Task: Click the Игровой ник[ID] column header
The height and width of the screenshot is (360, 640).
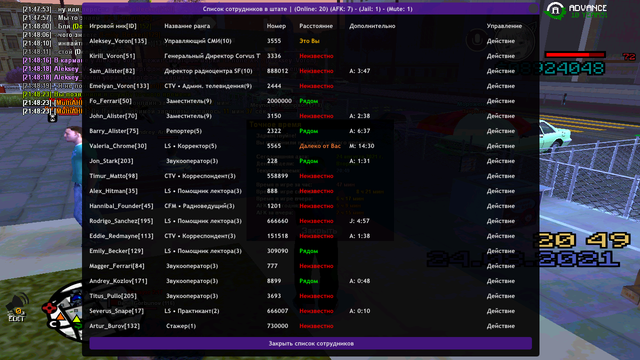Action: [x=113, y=26]
